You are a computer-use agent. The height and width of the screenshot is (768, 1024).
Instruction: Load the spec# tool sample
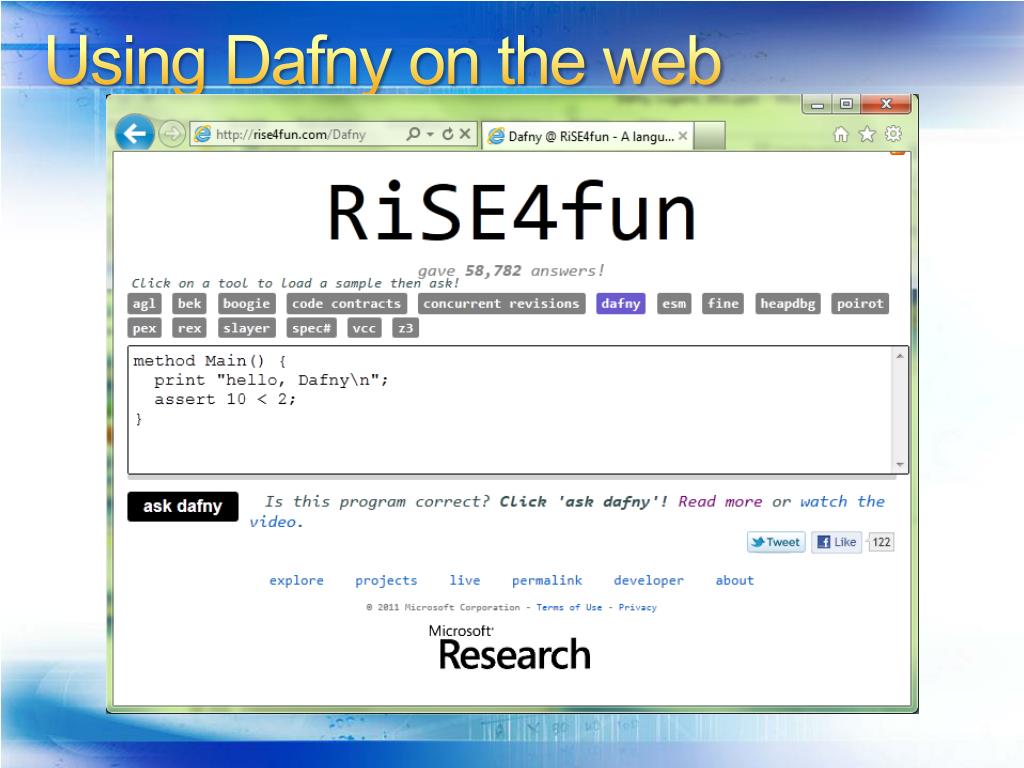tap(312, 328)
